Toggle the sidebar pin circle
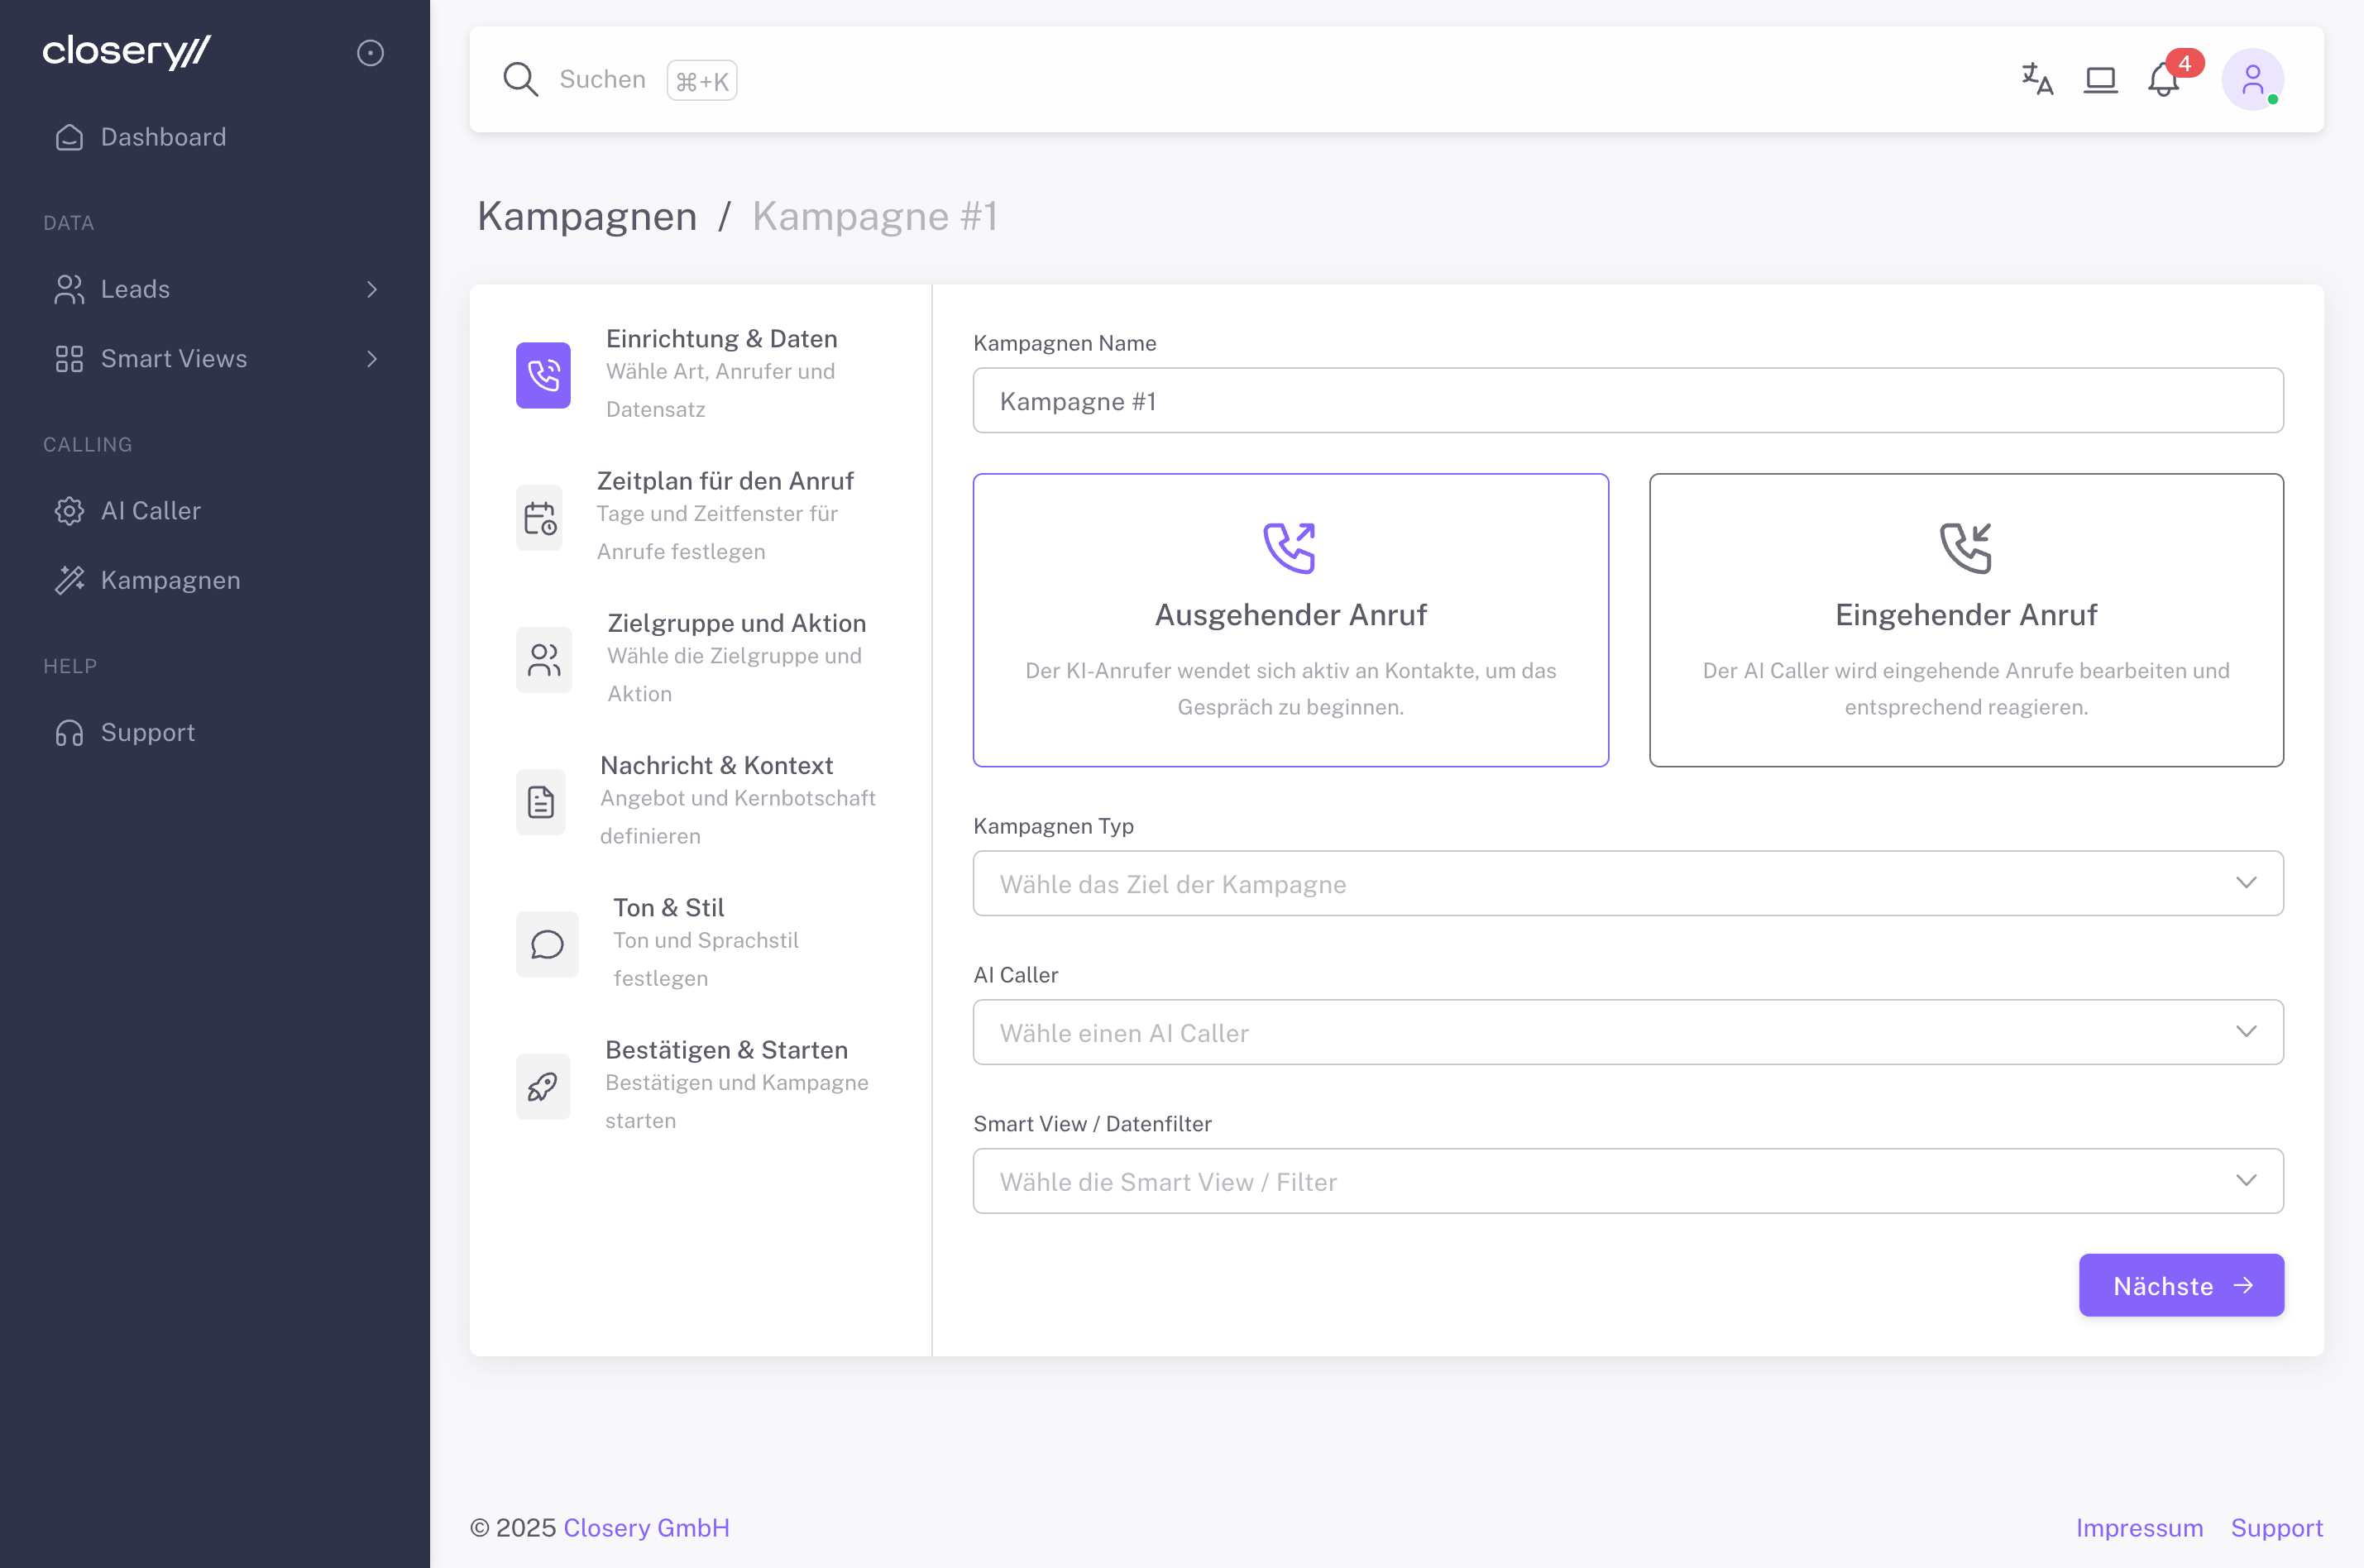This screenshot has height=1568, width=2364. click(370, 53)
